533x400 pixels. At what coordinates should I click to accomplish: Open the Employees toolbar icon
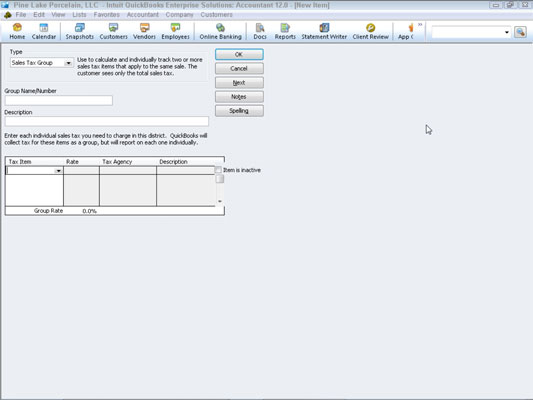(x=175, y=31)
